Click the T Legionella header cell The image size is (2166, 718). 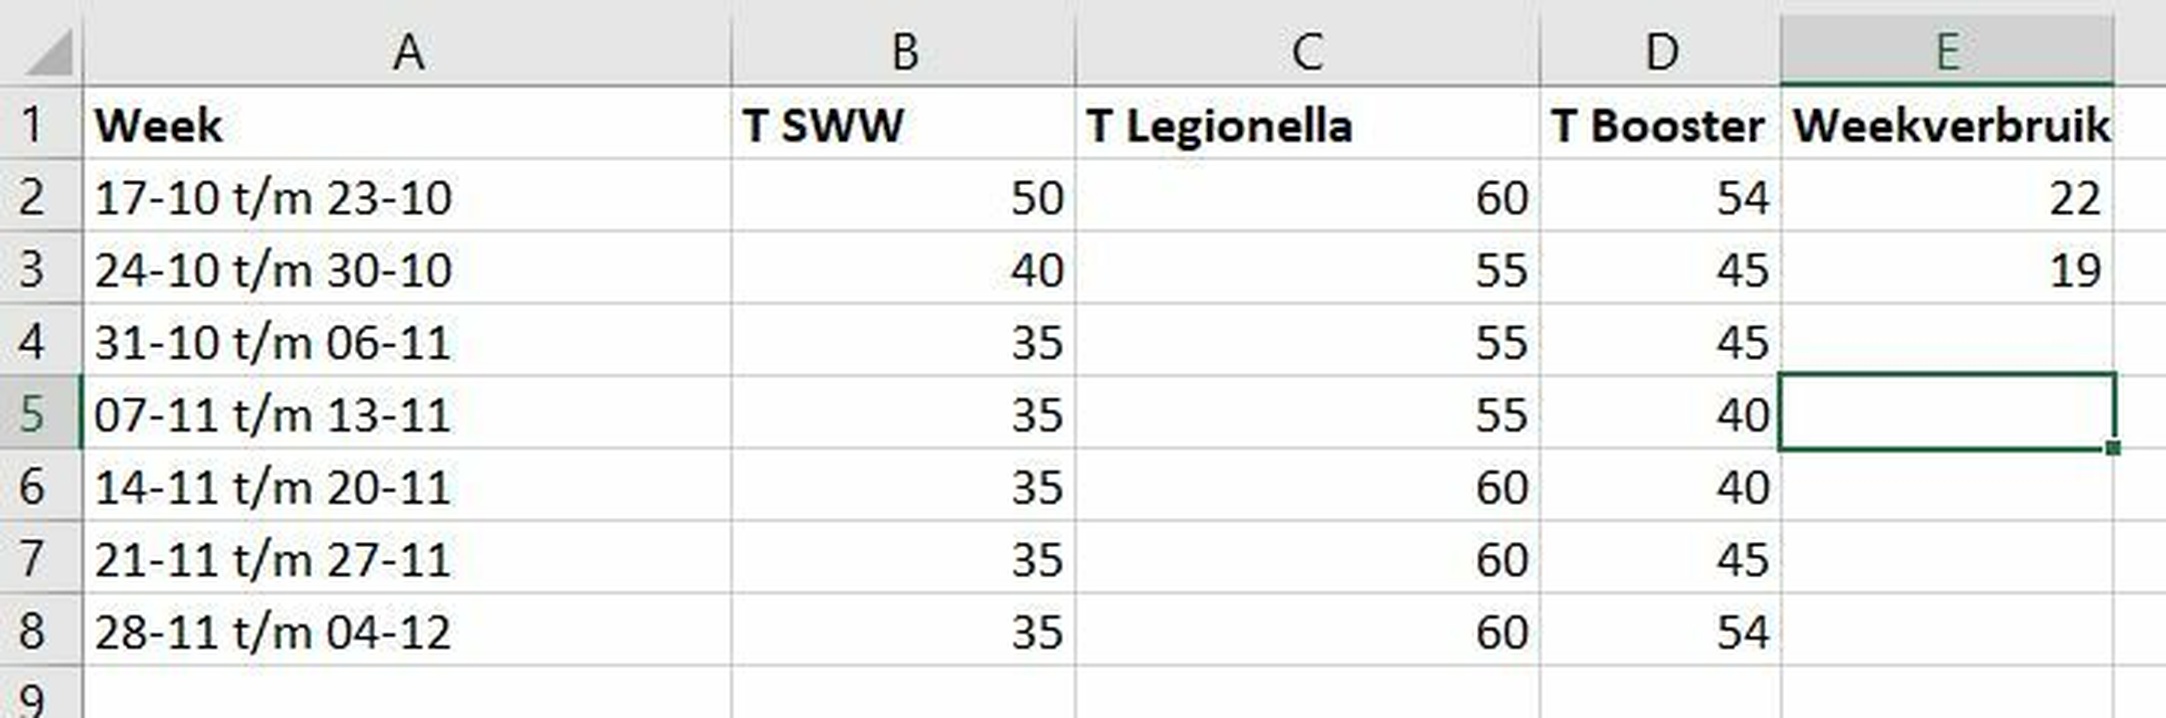tap(1307, 126)
